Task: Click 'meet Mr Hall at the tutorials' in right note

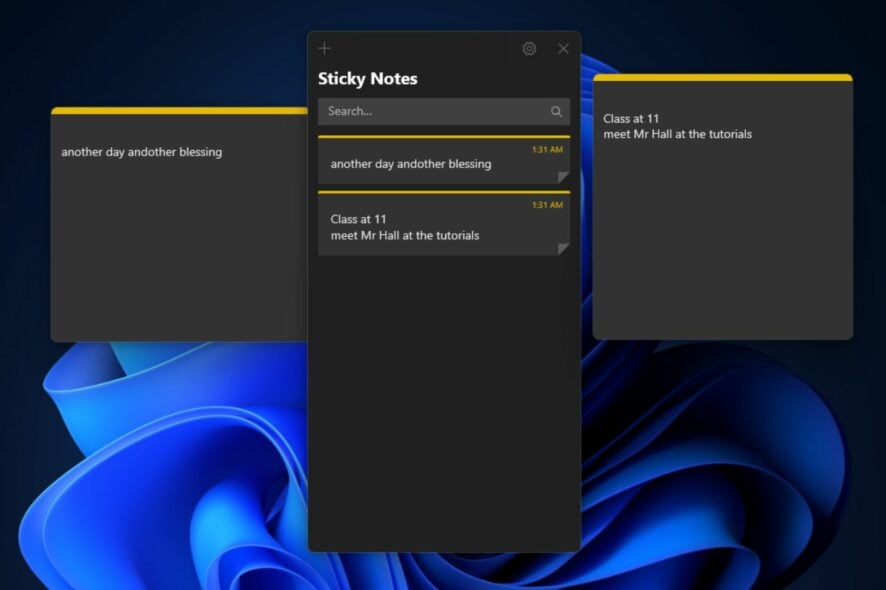Action: pyautogui.click(x=677, y=135)
